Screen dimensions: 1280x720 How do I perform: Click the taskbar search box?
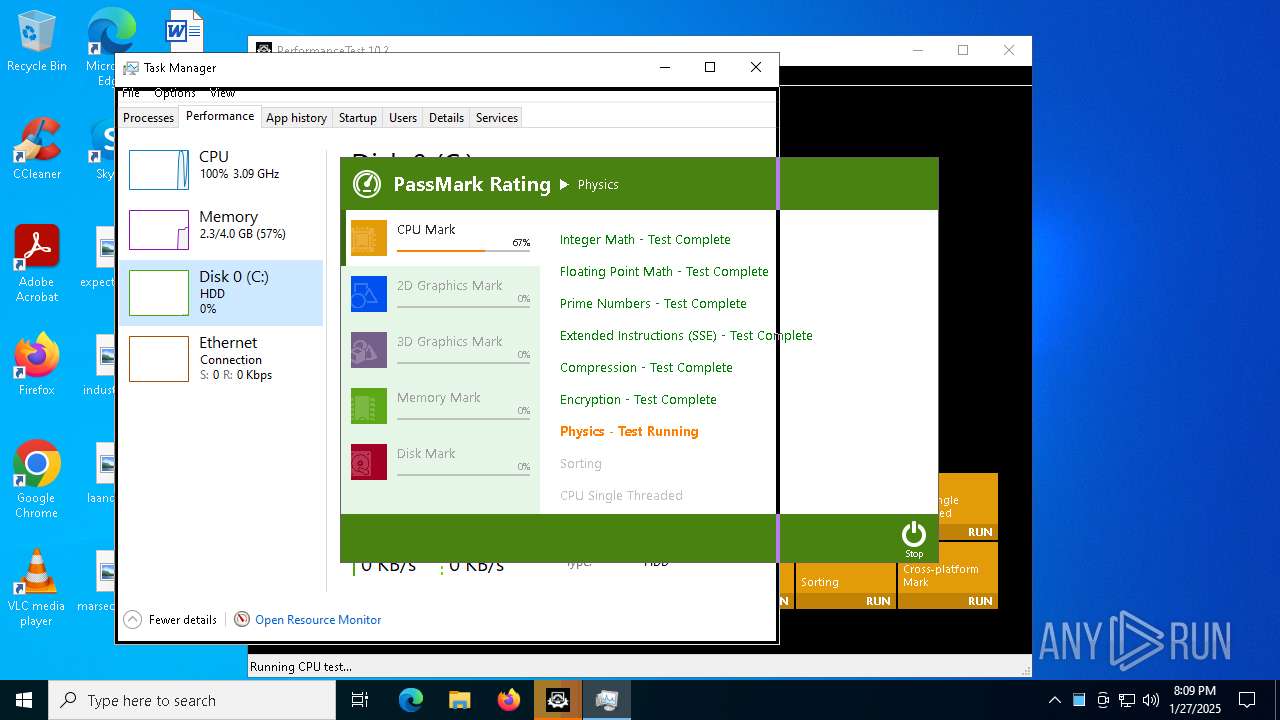tap(192, 700)
